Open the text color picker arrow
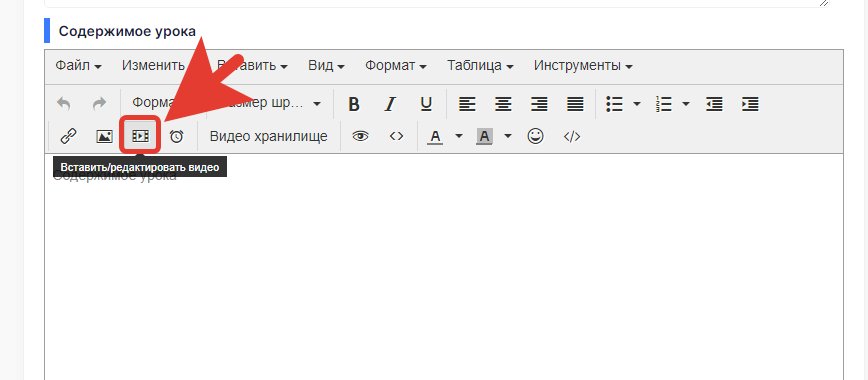 pos(459,136)
